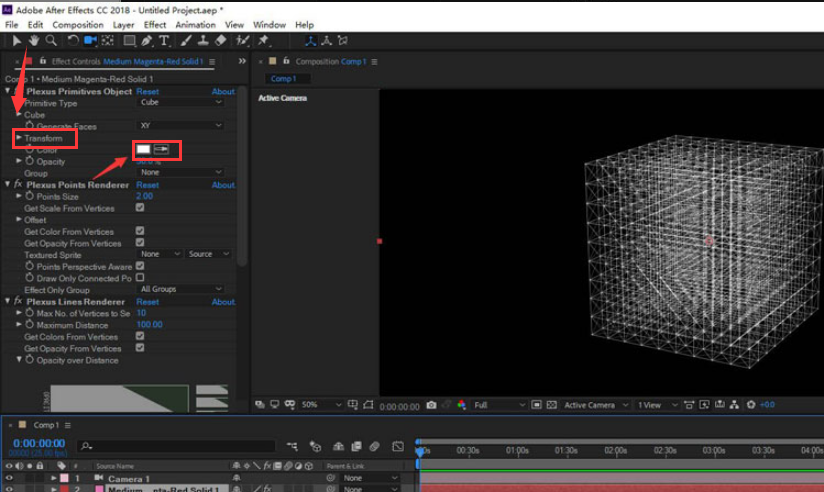Click About for Plexus Lines Renderer

pyautogui.click(x=223, y=302)
